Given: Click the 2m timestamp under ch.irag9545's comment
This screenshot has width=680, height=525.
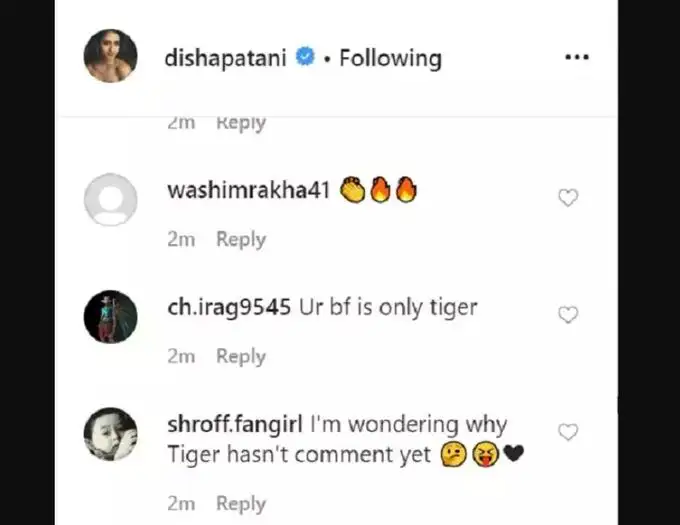Looking at the screenshot, I should (181, 356).
